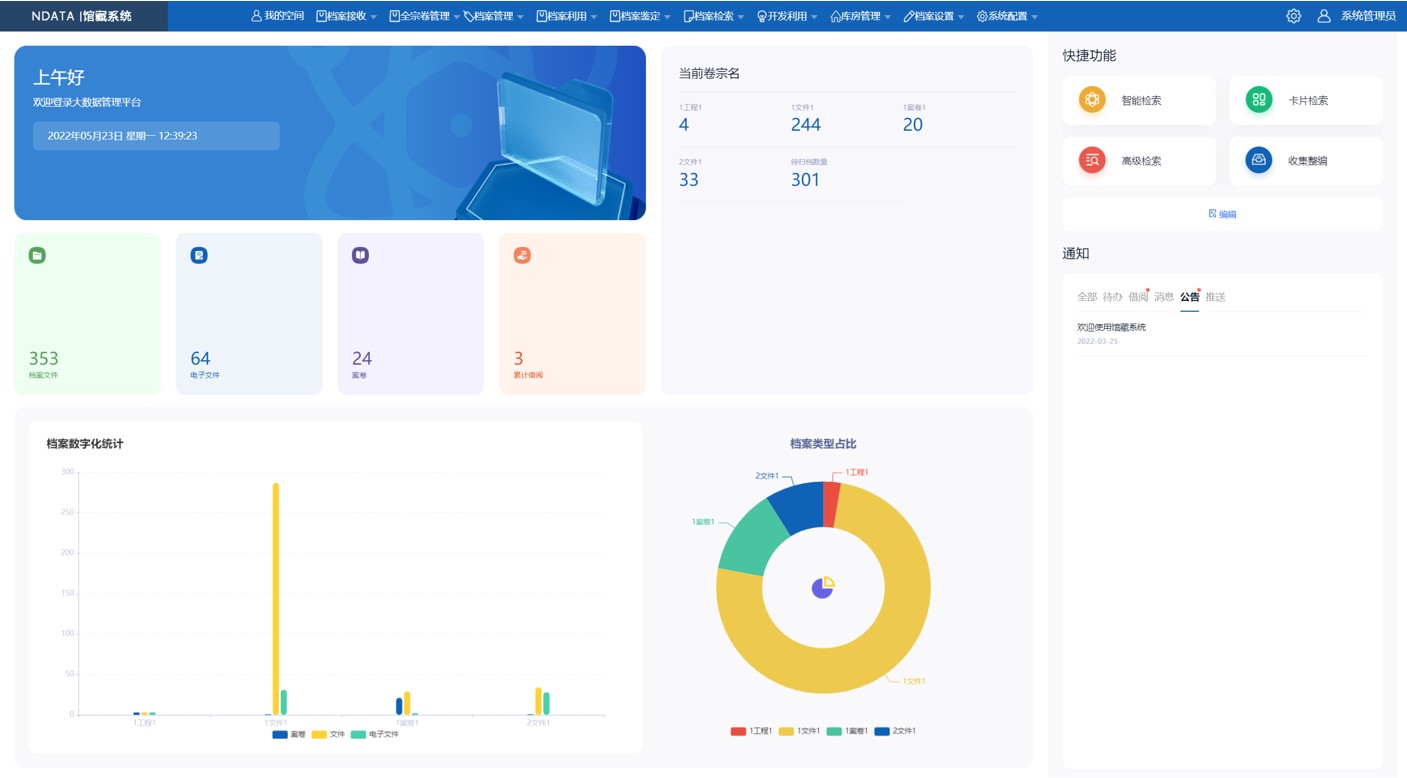Click the NDATA 馆藏系统 logo
Viewport: 1407px width, 778px height.
(81, 16)
